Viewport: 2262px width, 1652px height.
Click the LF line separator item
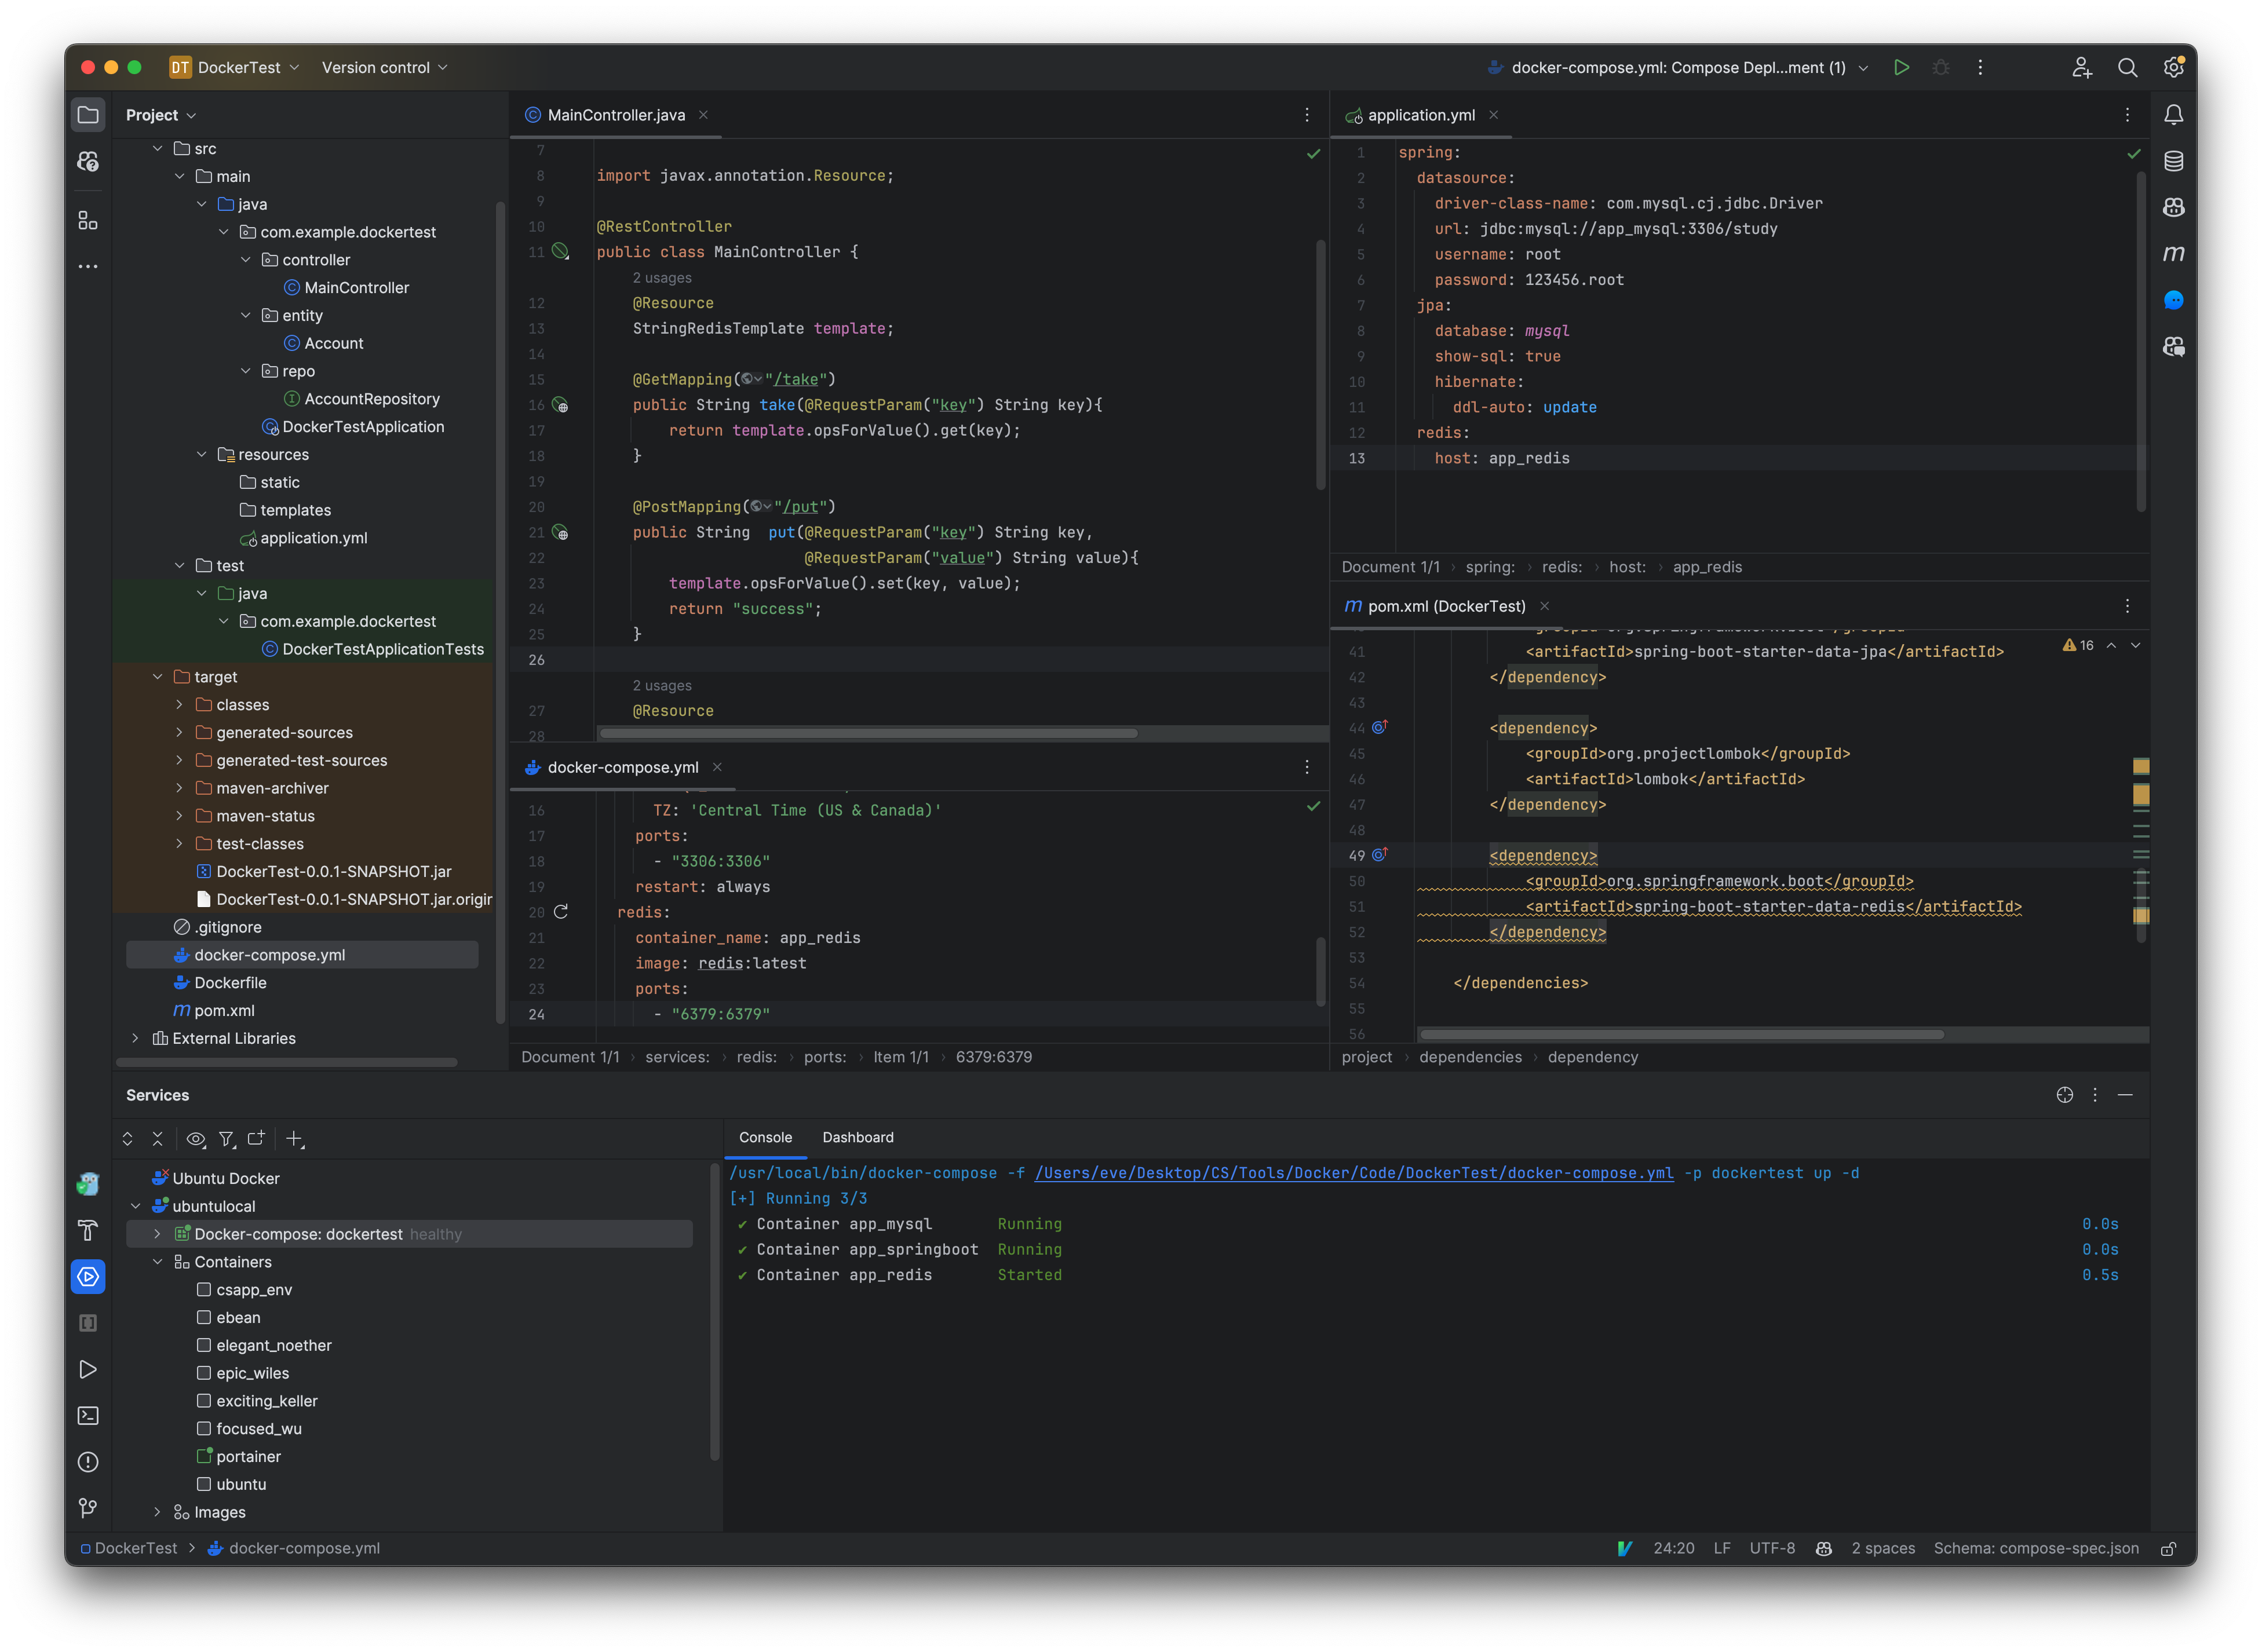pyautogui.click(x=1722, y=1549)
